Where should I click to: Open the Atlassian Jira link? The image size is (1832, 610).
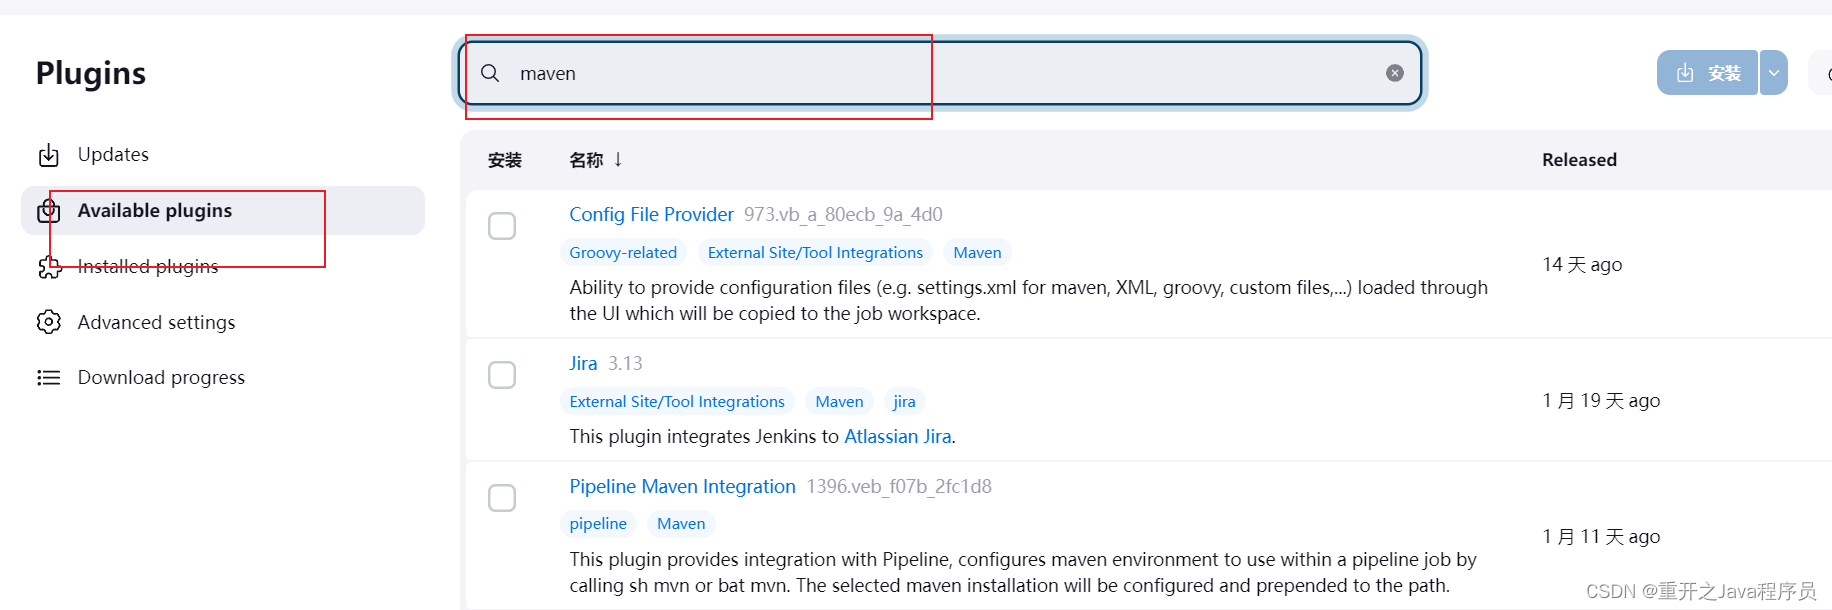point(897,437)
